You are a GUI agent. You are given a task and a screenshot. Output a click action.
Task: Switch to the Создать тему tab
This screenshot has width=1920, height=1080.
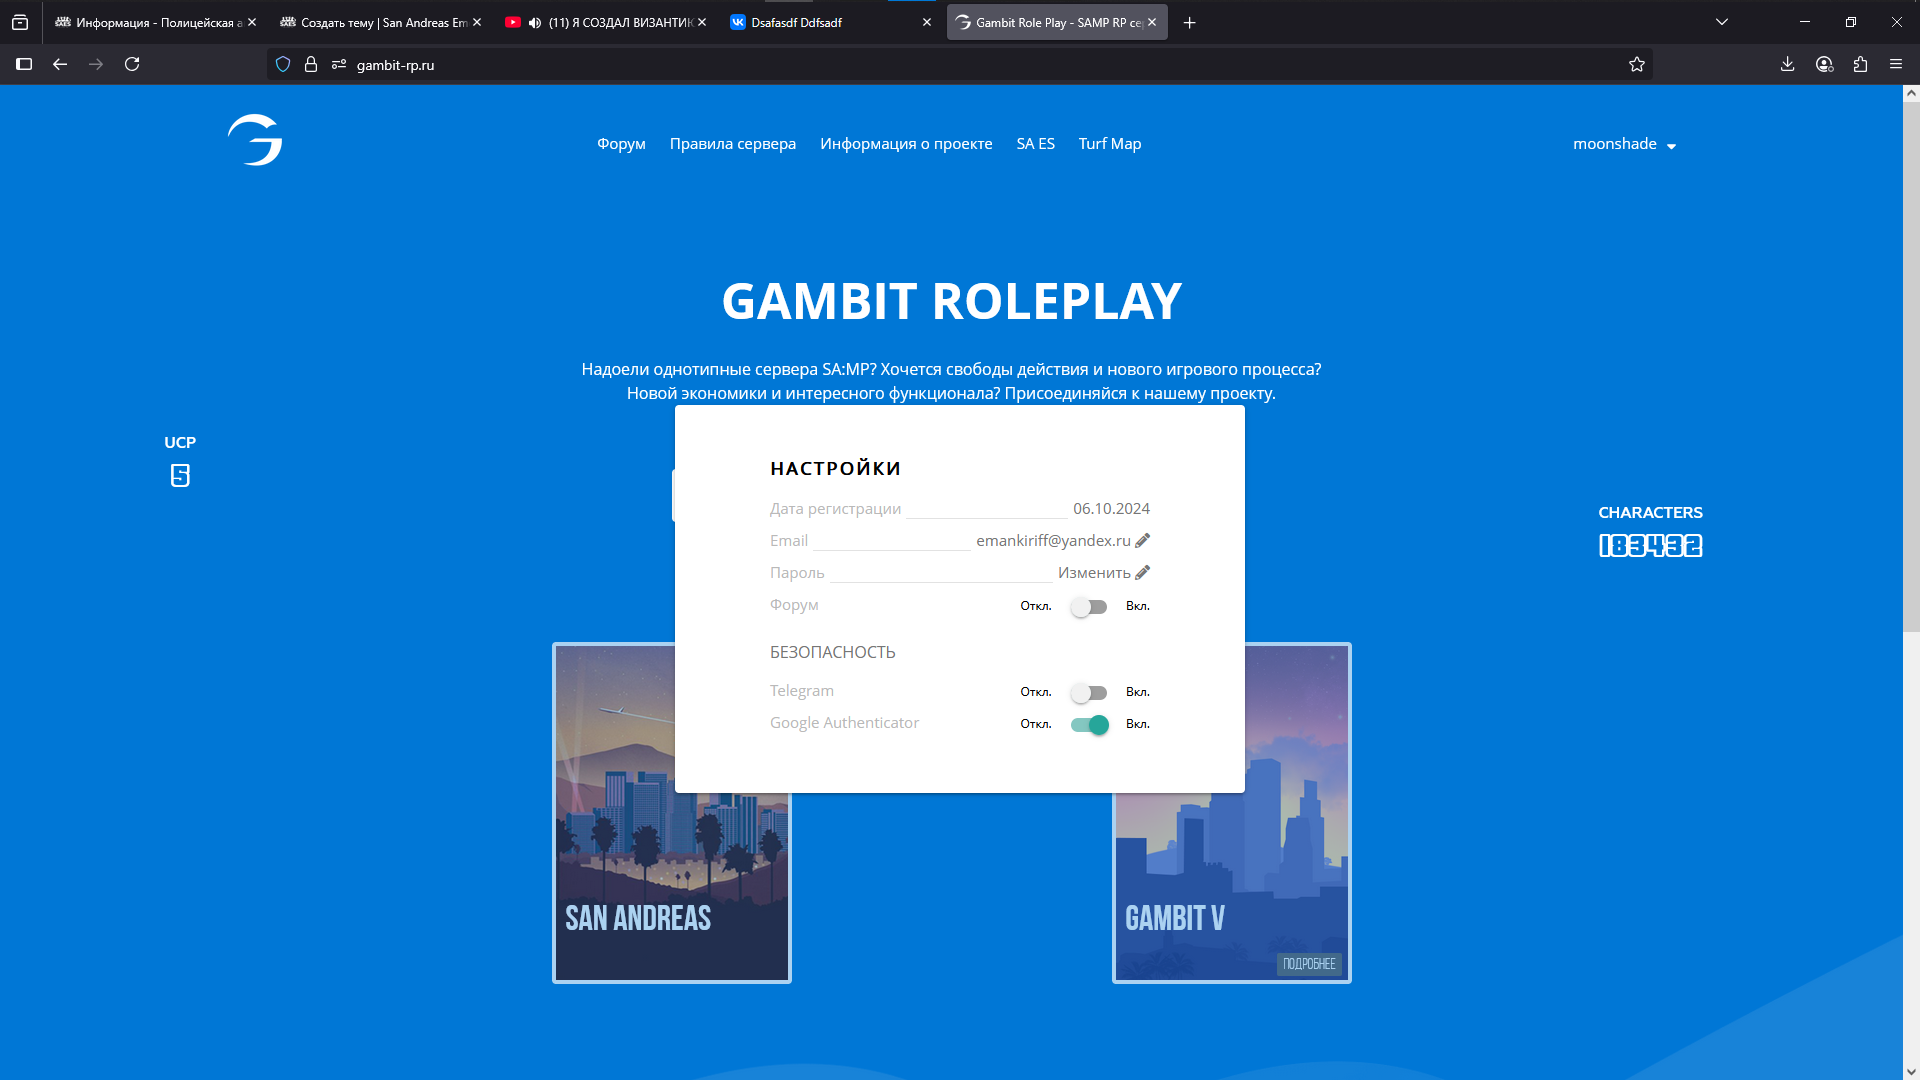point(380,22)
